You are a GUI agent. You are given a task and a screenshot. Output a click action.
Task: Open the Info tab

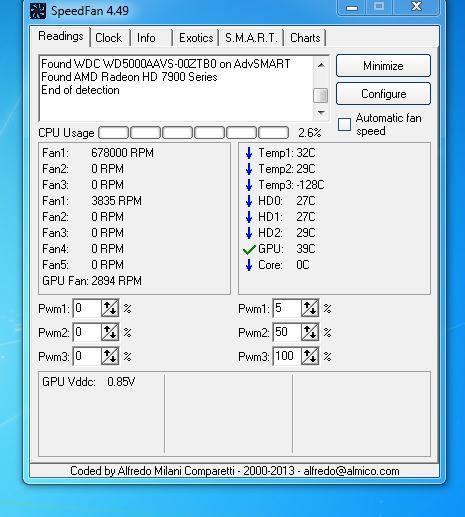(x=146, y=38)
